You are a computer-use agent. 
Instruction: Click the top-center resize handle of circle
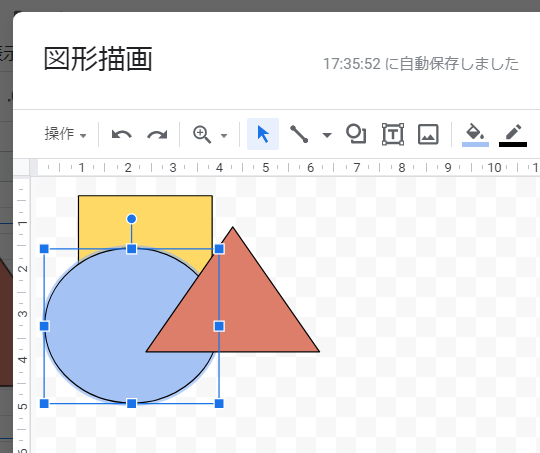pos(132,249)
